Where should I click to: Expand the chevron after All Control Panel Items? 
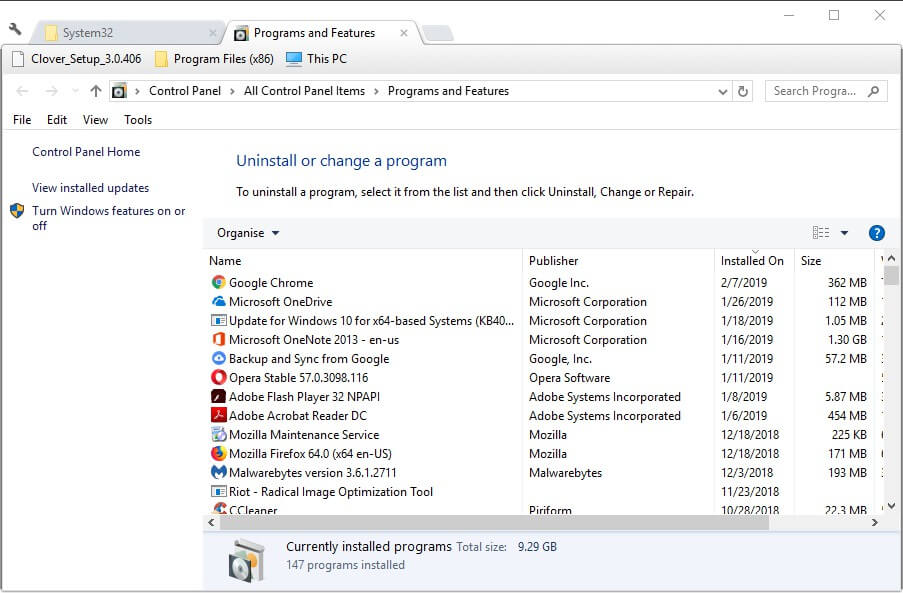376,91
